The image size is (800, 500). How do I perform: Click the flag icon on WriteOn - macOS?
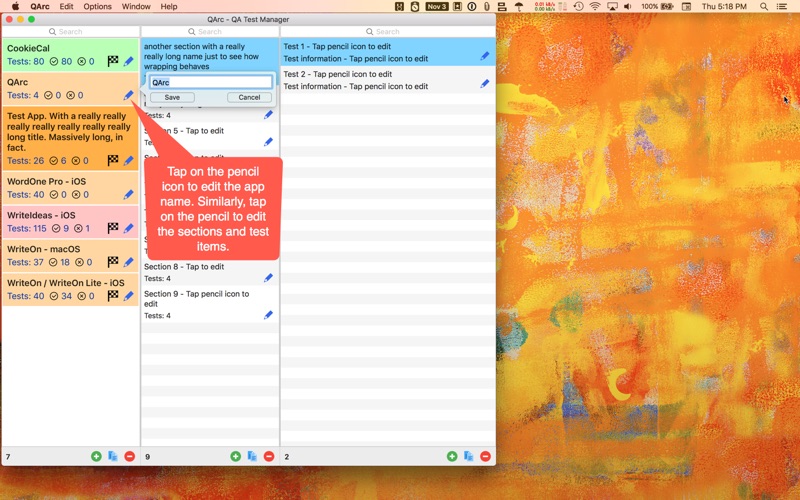pyautogui.click(x=113, y=262)
